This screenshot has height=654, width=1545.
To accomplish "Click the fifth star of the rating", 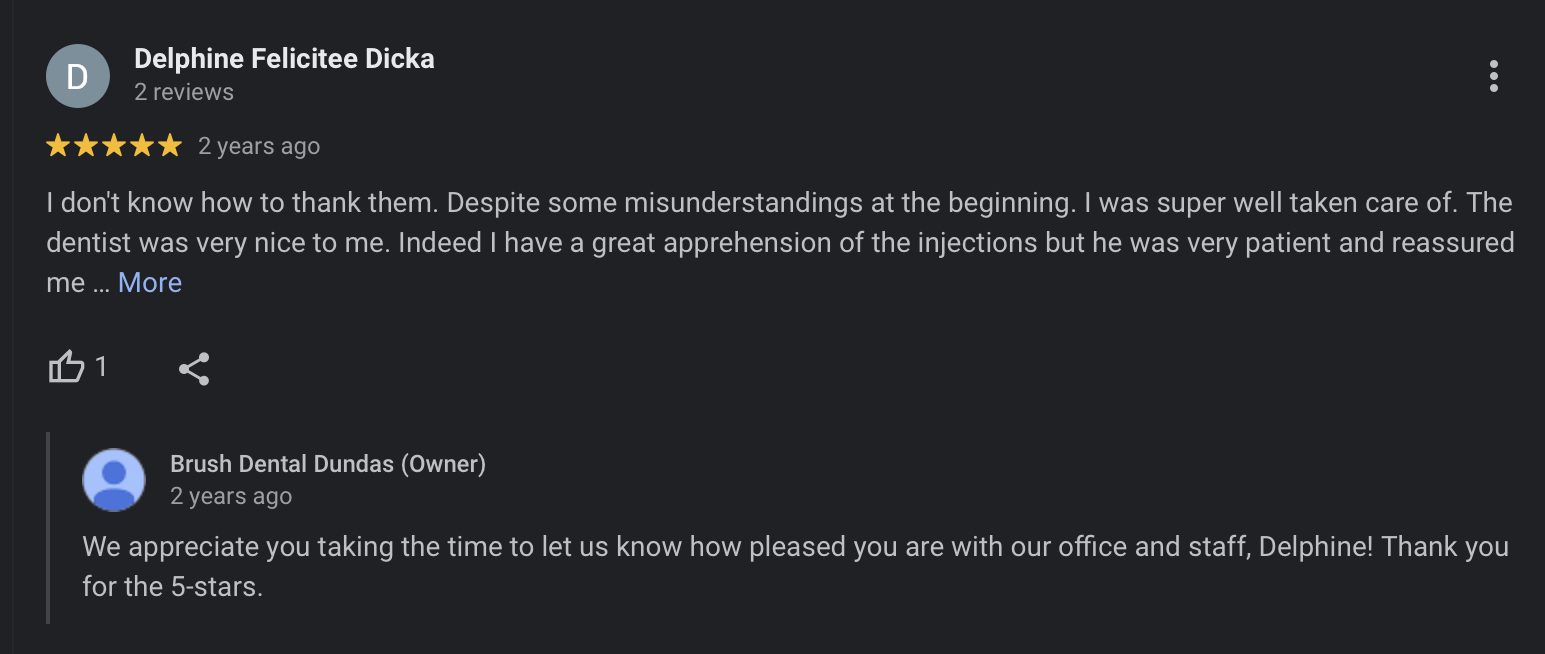I will (x=170, y=146).
